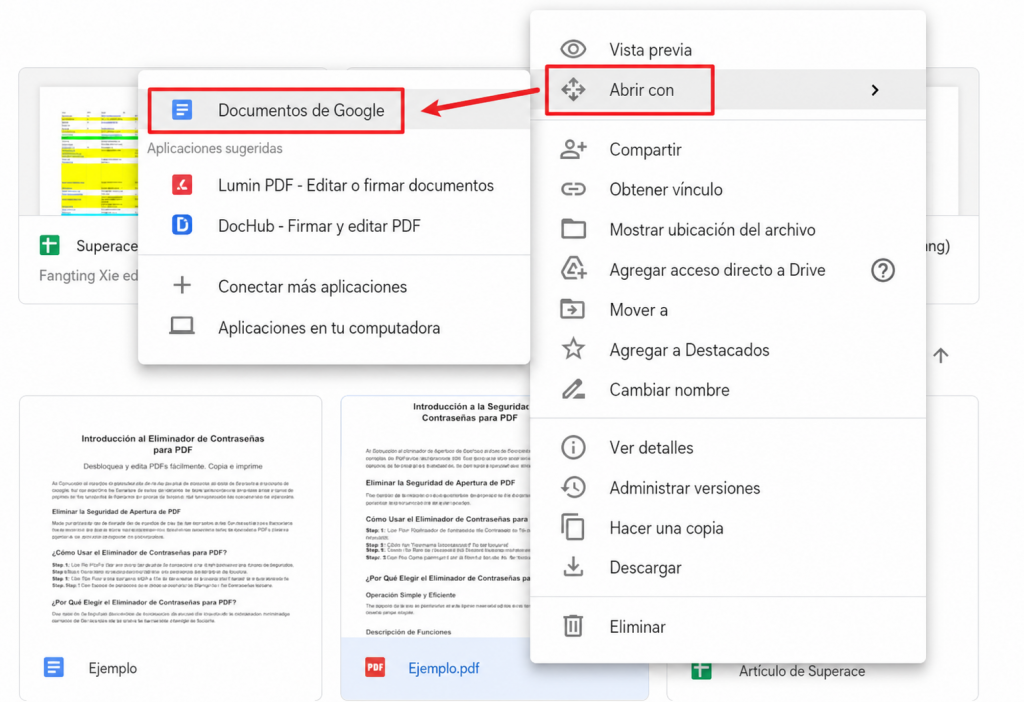Click the folder icon for Mostrar ubicación
The width and height of the screenshot is (1024, 702).
573,229
